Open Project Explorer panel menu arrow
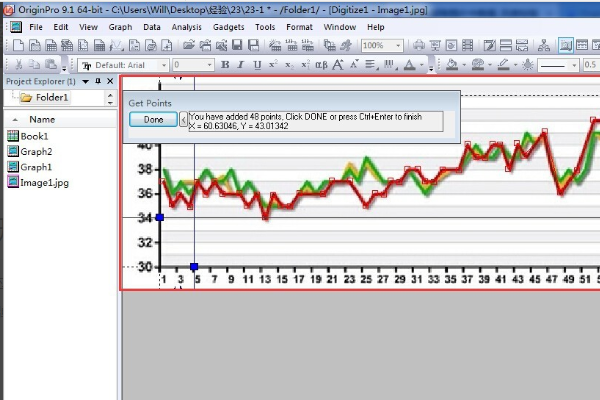 pos(86,81)
